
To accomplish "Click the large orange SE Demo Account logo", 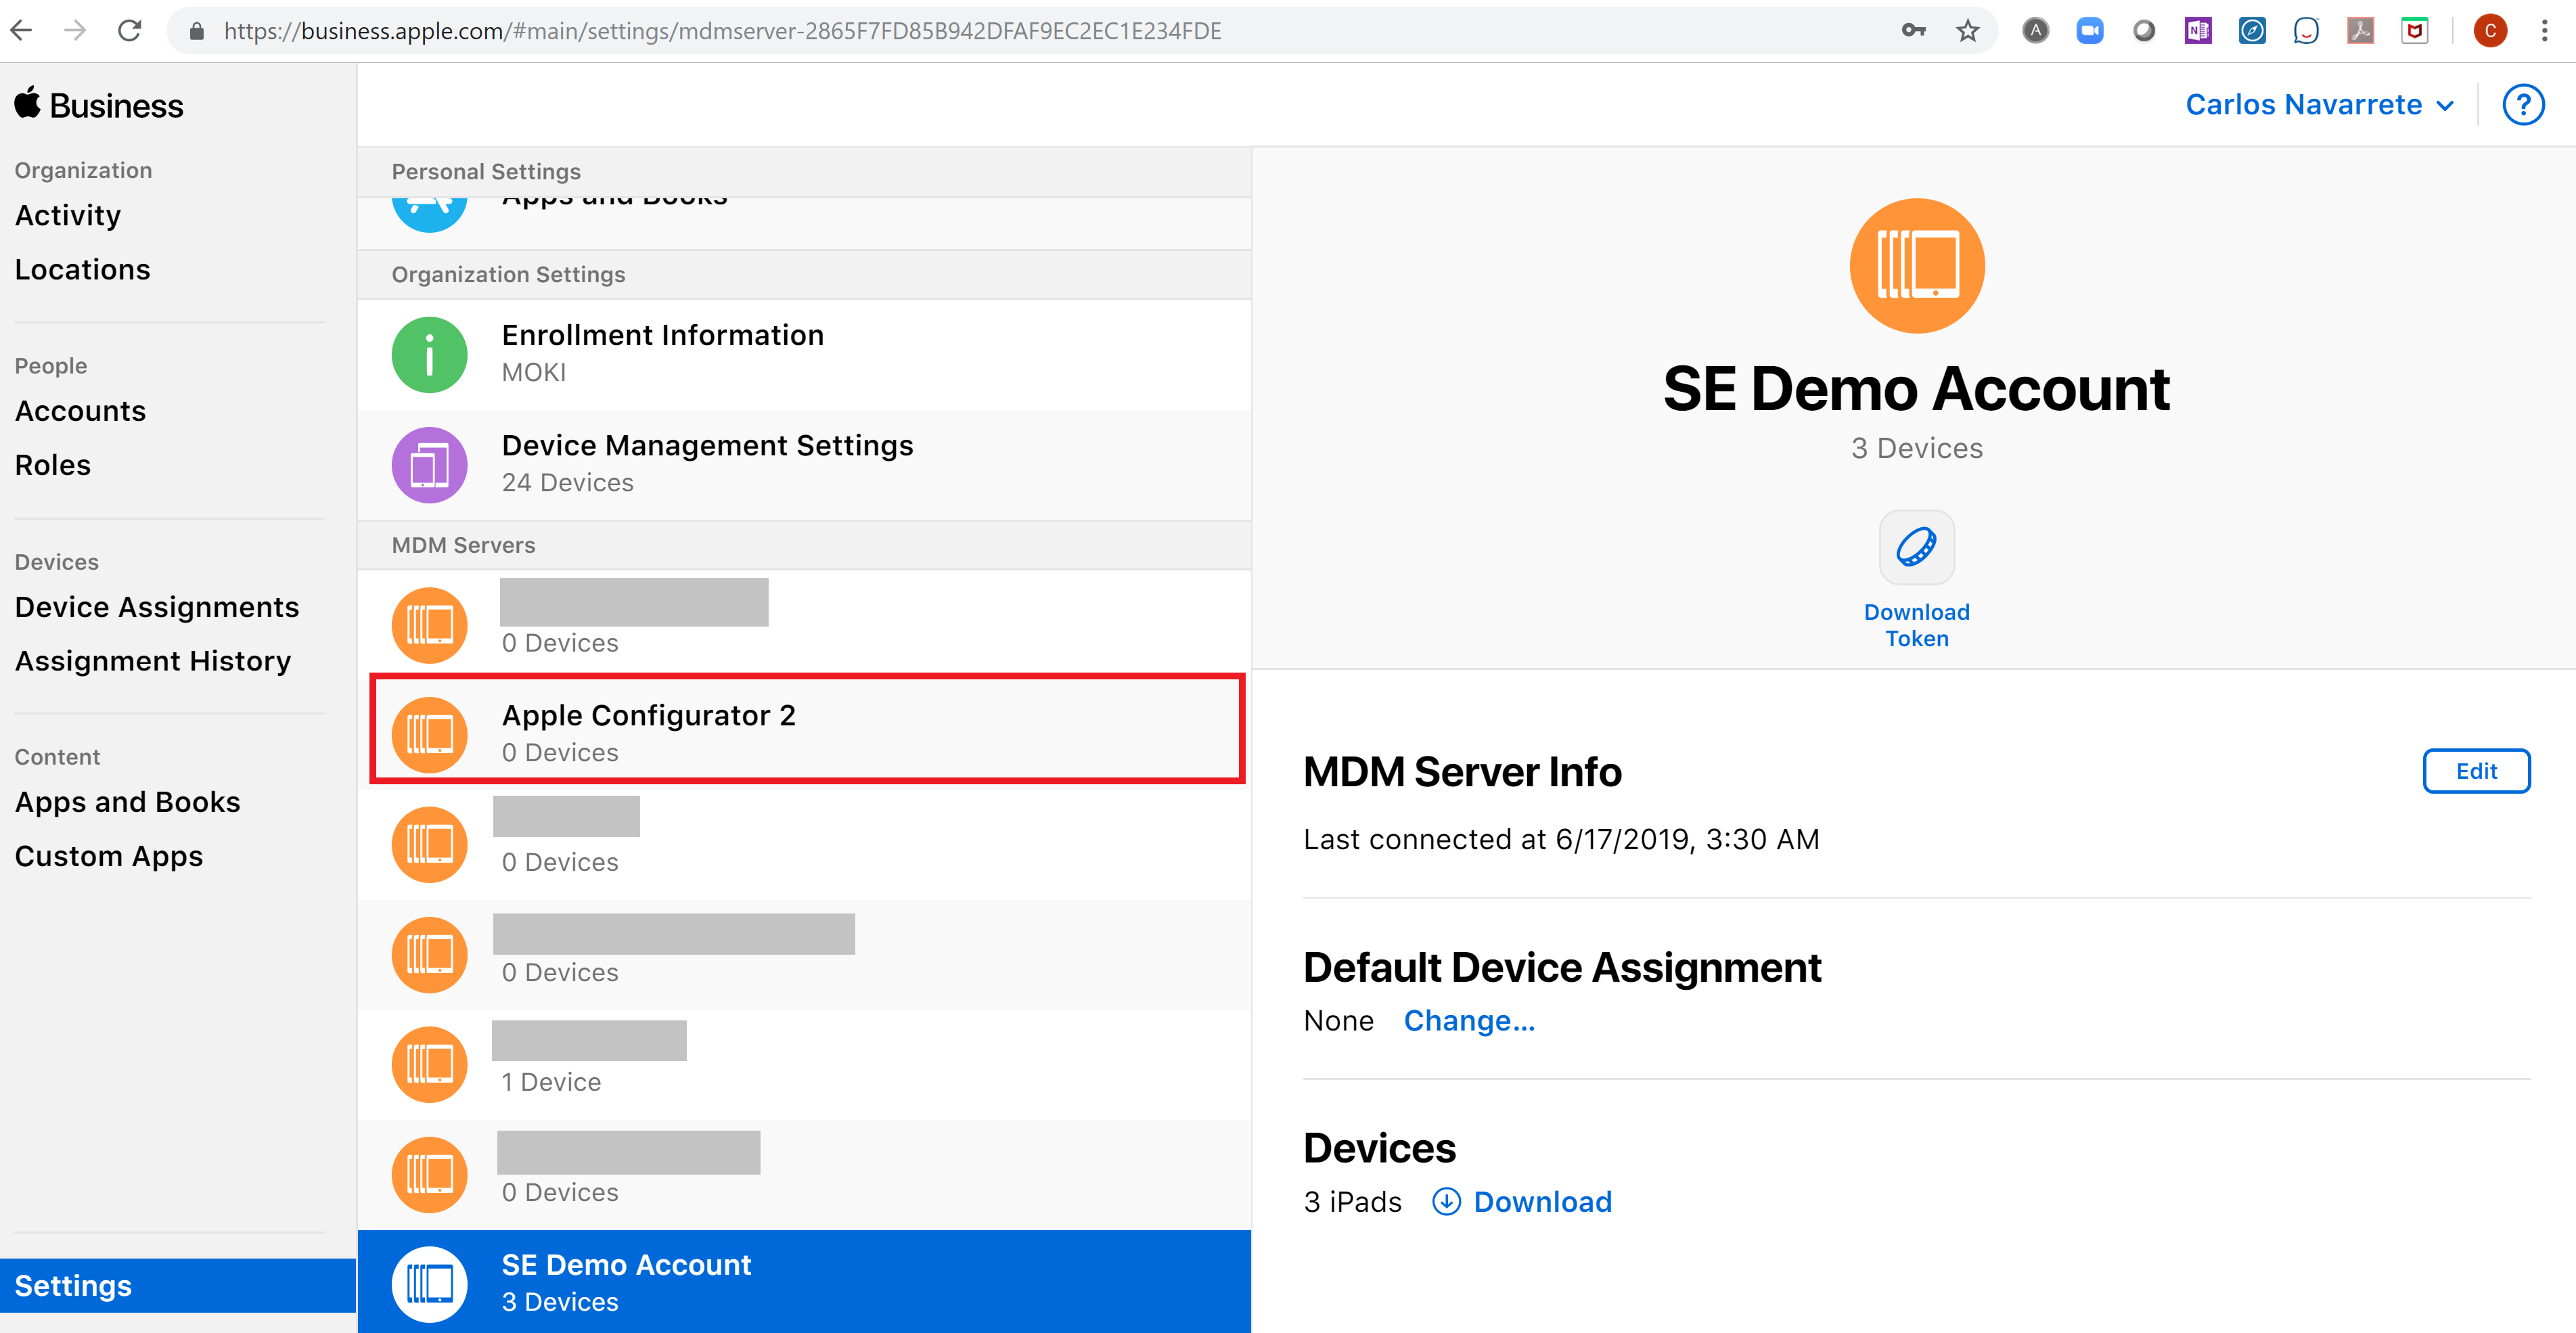I will (x=1916, y=266).
